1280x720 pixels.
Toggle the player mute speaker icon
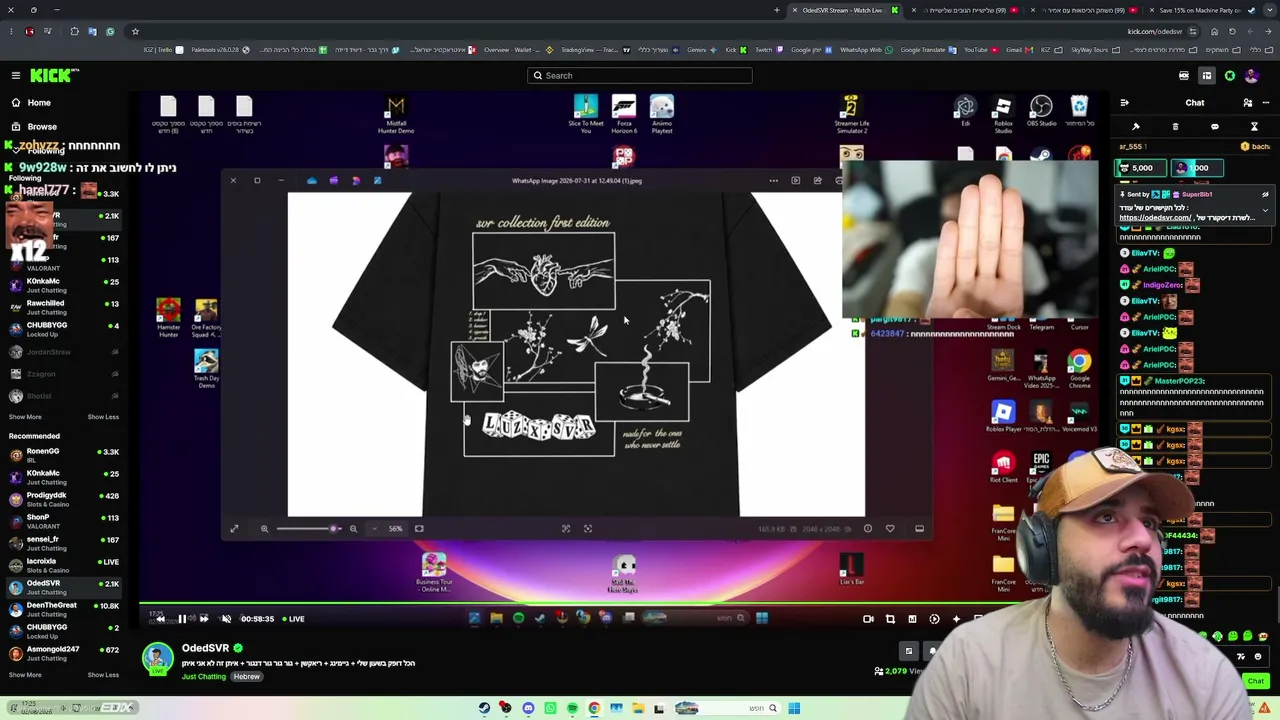pyautogui.click(x=226, y=618)
